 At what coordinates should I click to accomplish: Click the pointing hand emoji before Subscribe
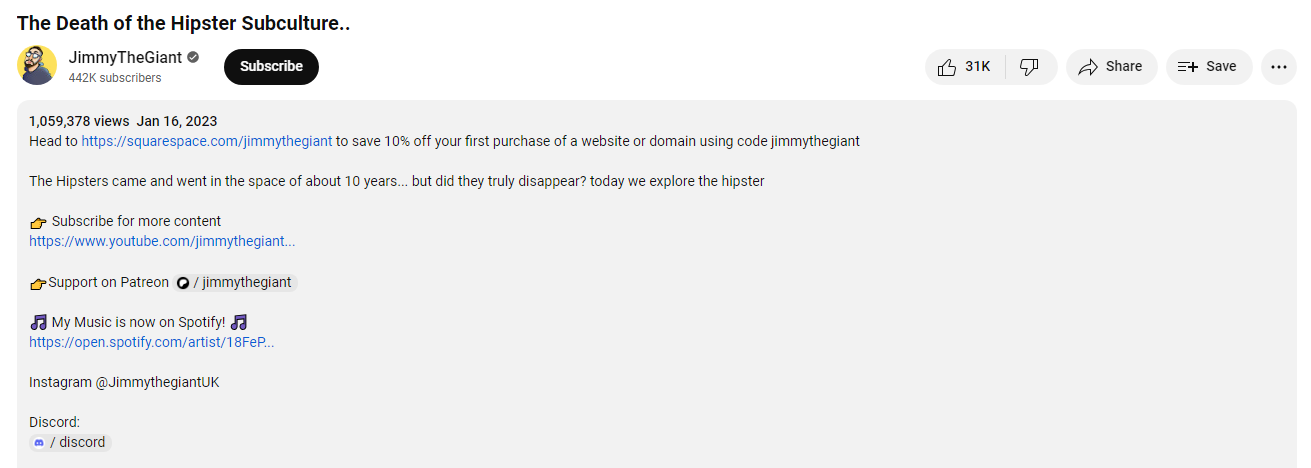pyautogui.click(x=39, y=222)
